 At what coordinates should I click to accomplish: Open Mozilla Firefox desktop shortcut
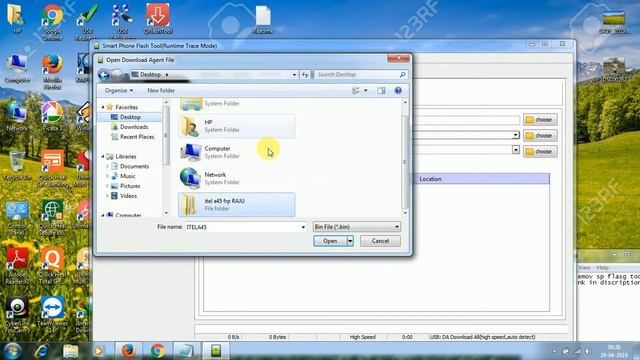click(52, 71)
